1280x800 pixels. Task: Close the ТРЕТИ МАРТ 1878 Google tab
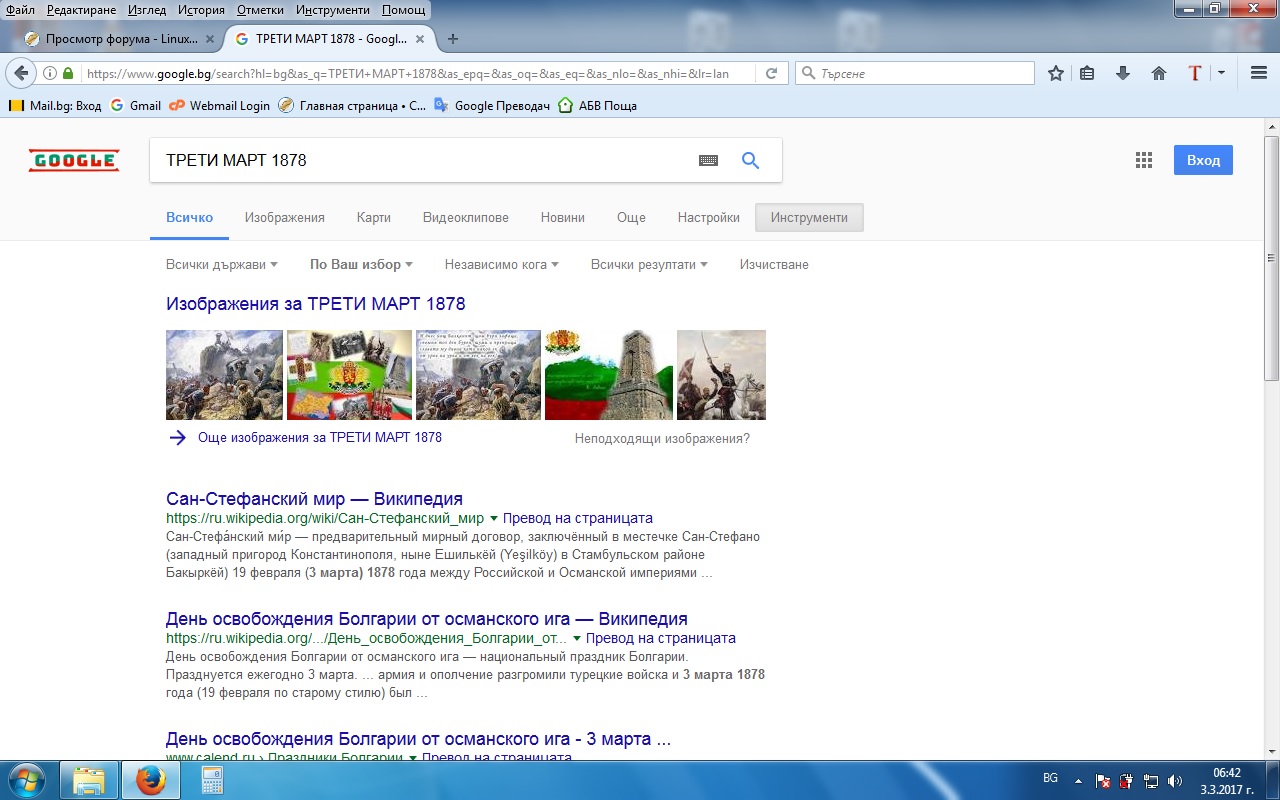click(x=420, y=39)
